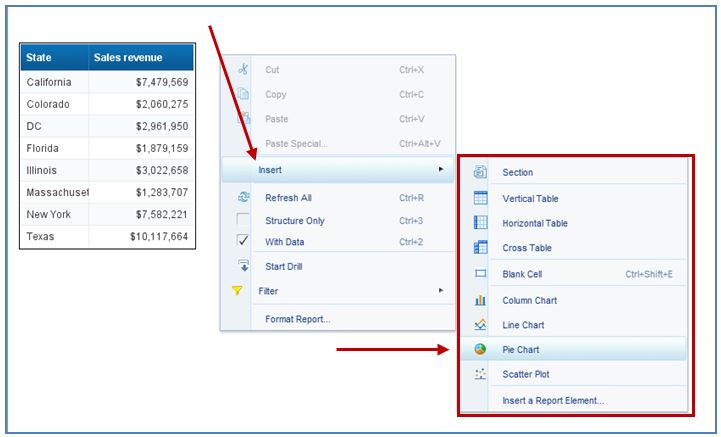Image resolution: width=721 pixels, height=437 pixels.
Task: Click the $3,022,658 revenue value
Action: (162, 170)
